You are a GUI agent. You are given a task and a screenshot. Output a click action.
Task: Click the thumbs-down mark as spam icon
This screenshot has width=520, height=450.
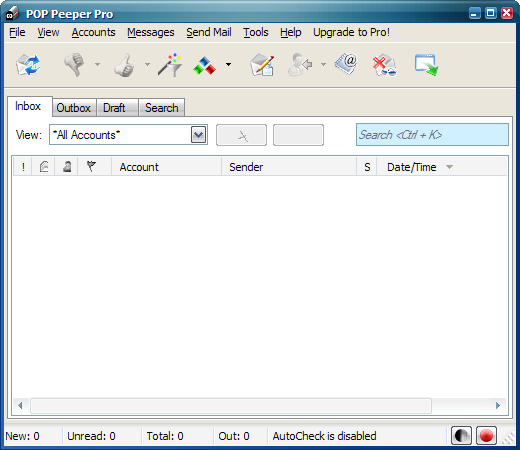click(74, 65)
